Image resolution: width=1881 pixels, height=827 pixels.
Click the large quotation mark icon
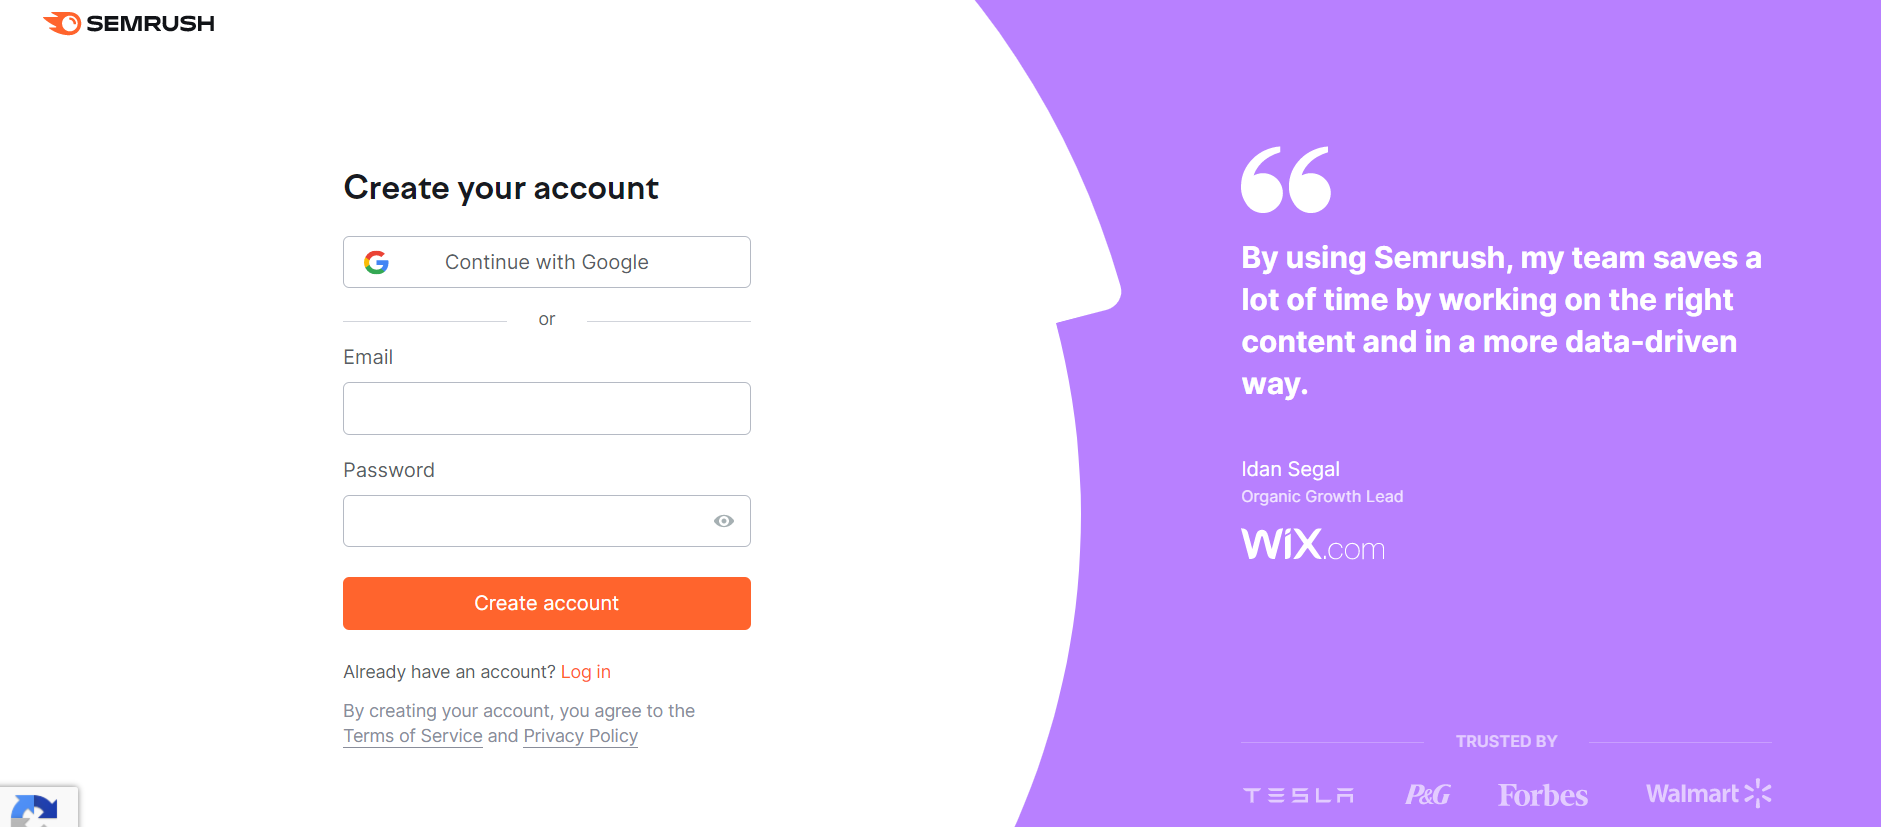[1286, 180]
